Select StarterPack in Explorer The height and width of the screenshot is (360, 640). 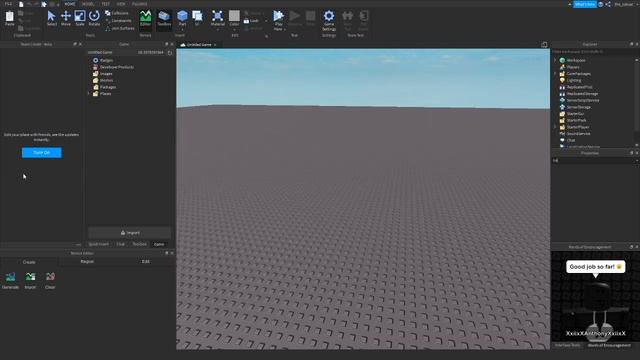click(x=576, y=120)
